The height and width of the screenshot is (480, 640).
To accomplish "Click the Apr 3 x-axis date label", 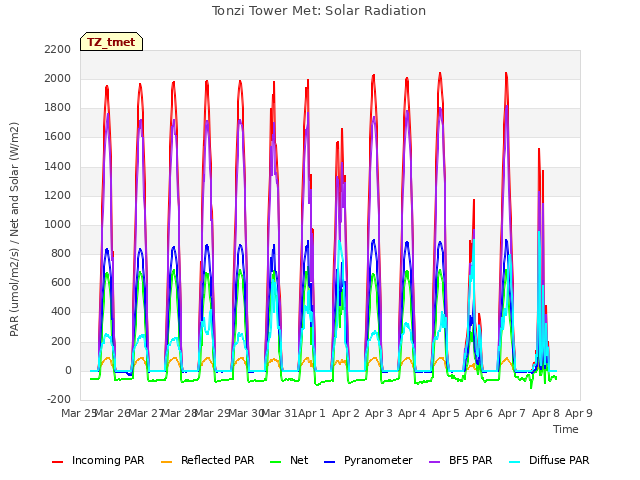I will (x=379, y=413).
